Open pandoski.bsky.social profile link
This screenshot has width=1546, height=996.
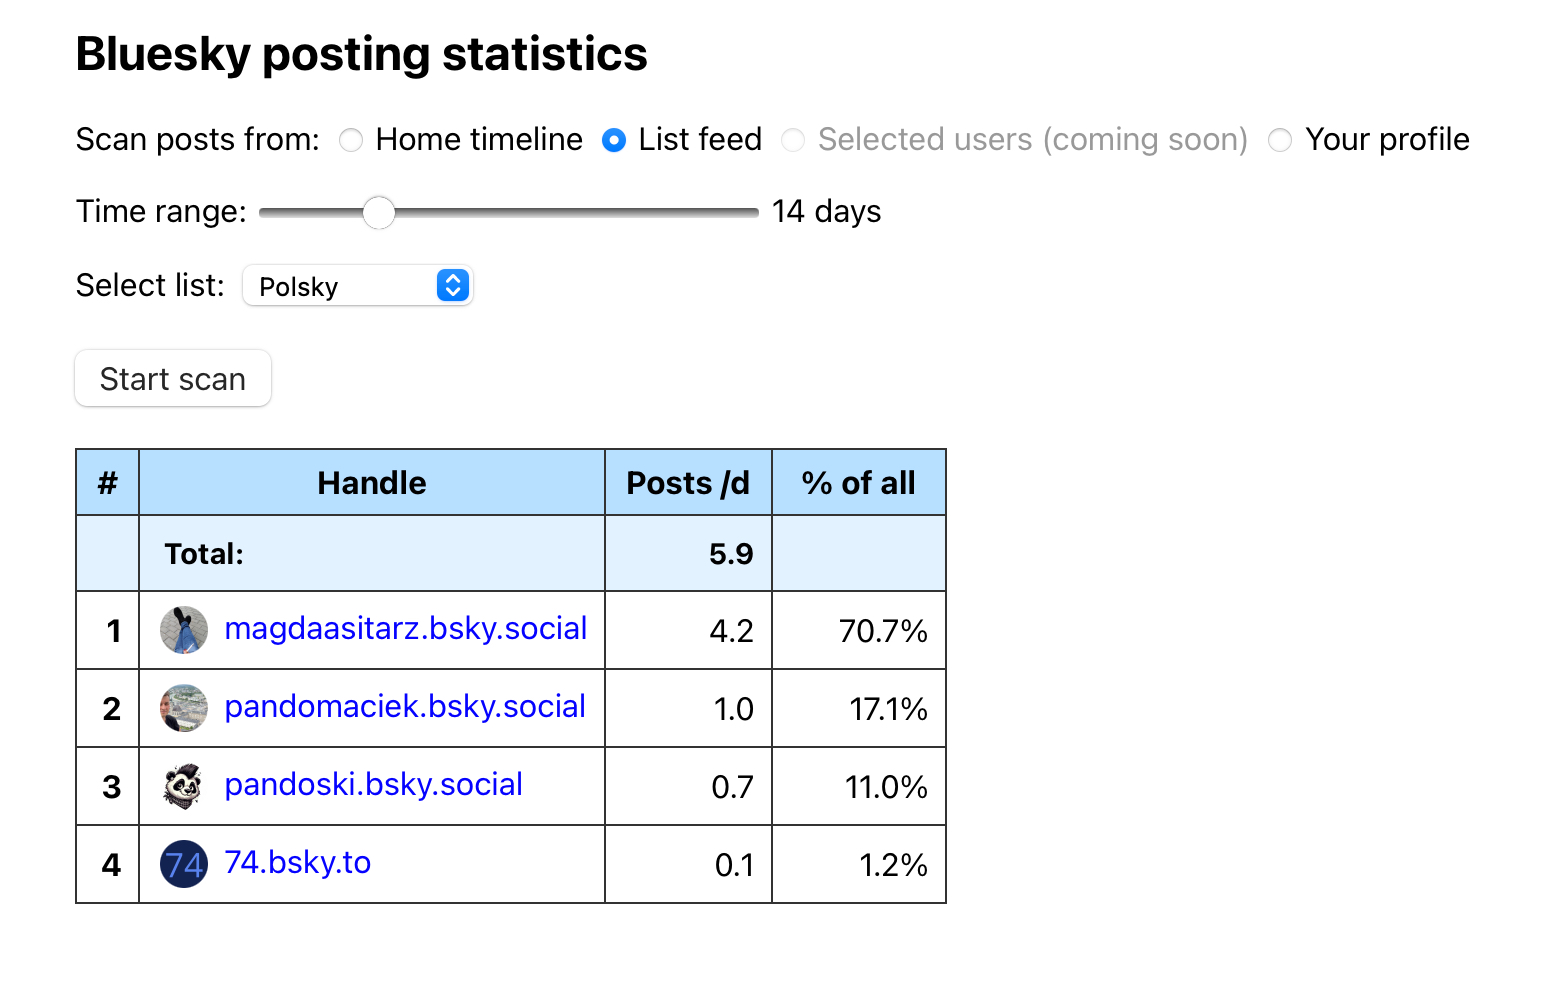[x=373, y=784]
